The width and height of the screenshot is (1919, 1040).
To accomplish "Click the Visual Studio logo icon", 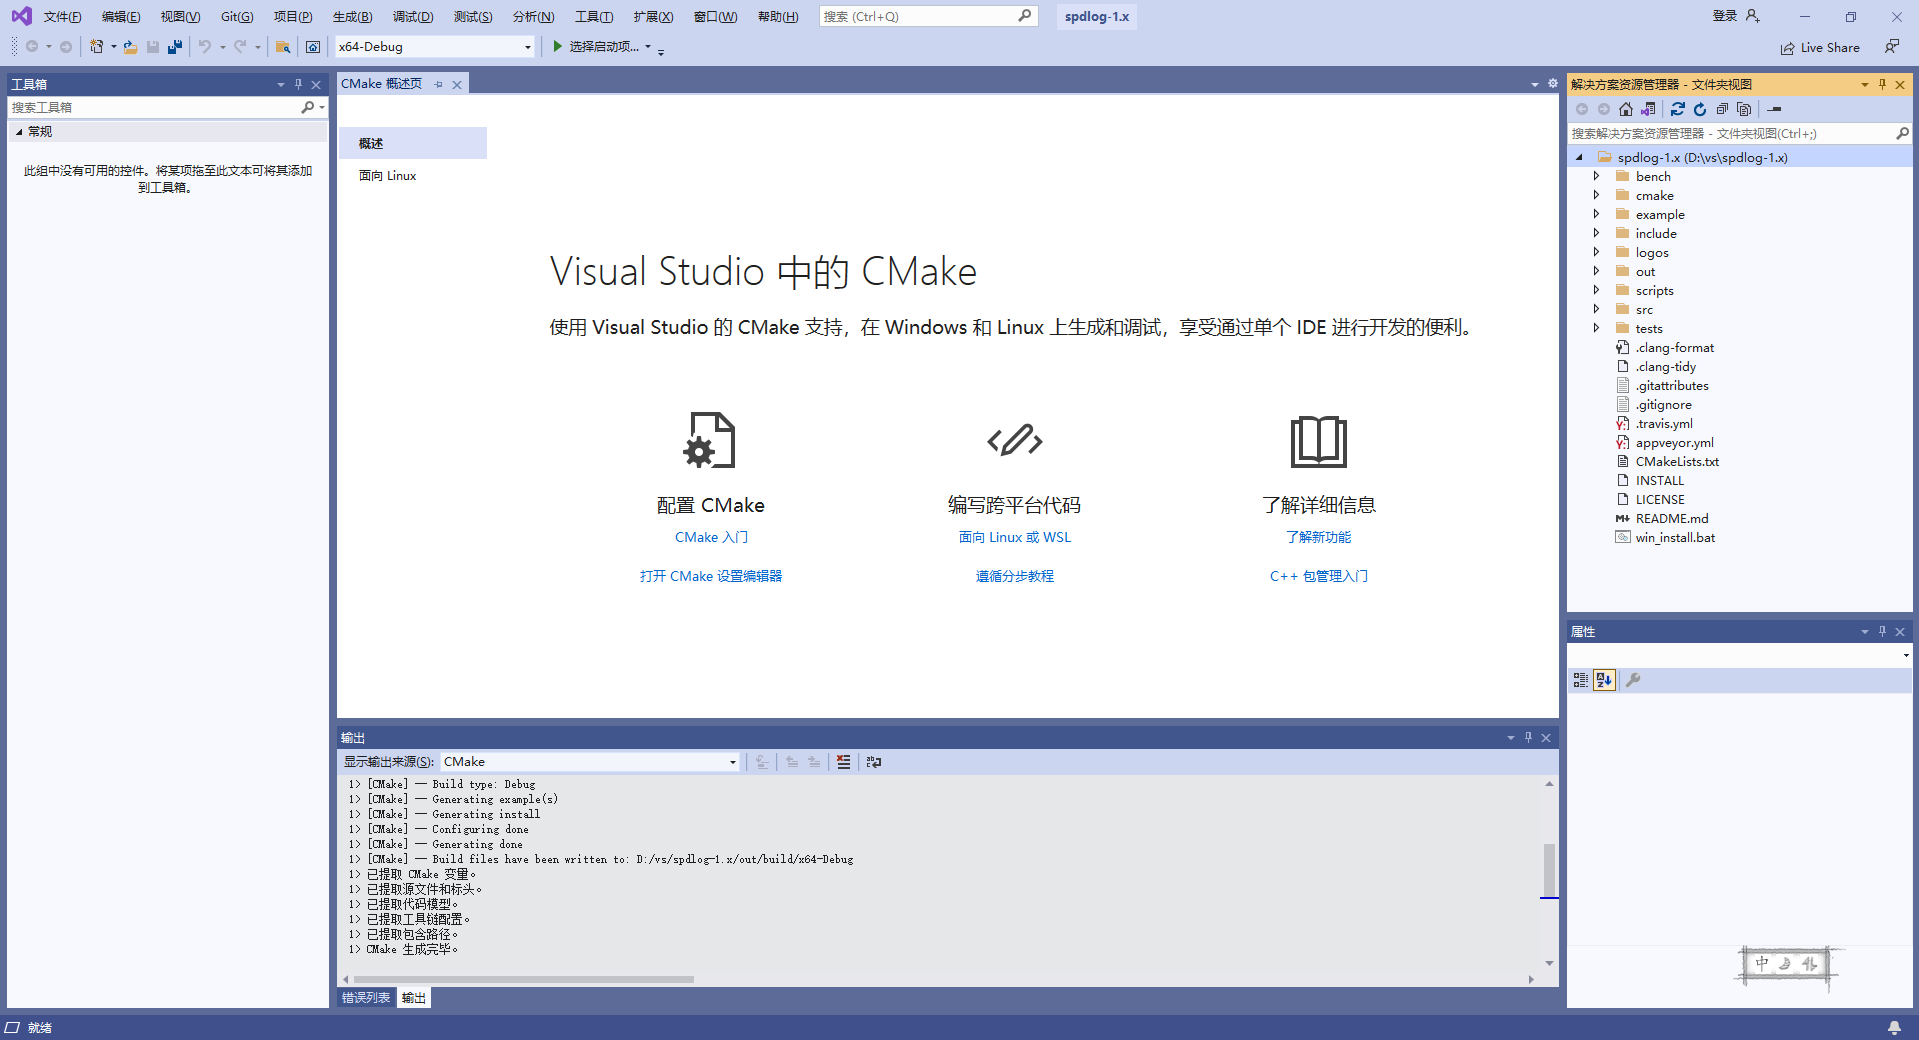I will 21,16.
